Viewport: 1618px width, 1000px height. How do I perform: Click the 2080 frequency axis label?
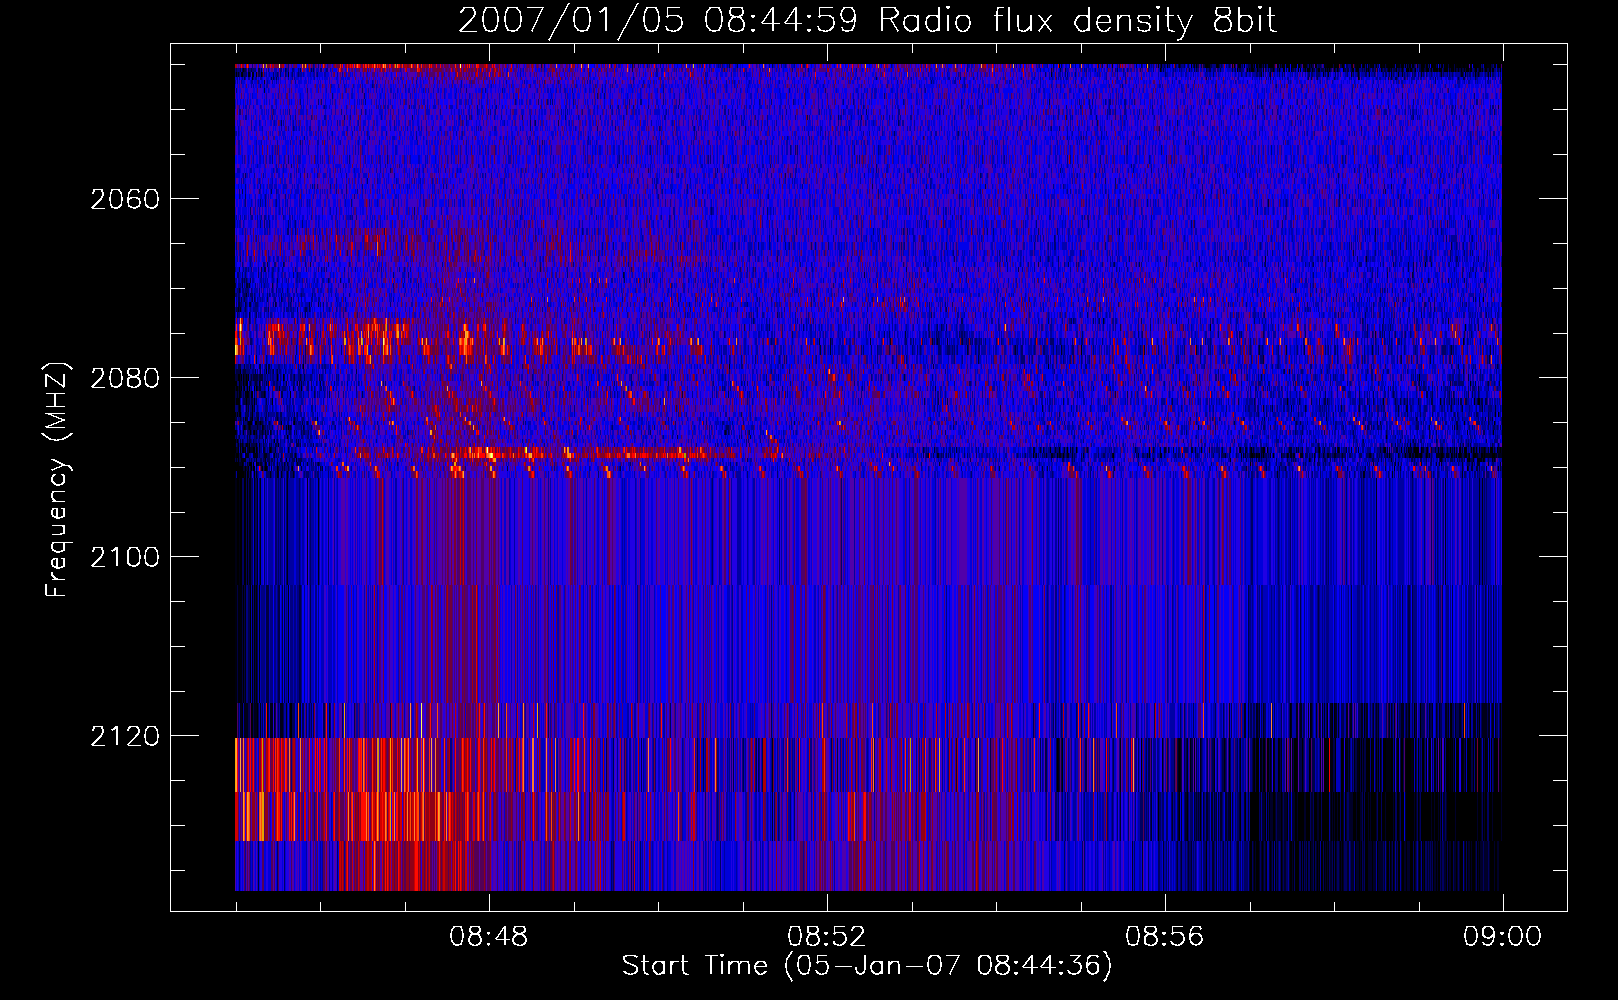[125, 378]
